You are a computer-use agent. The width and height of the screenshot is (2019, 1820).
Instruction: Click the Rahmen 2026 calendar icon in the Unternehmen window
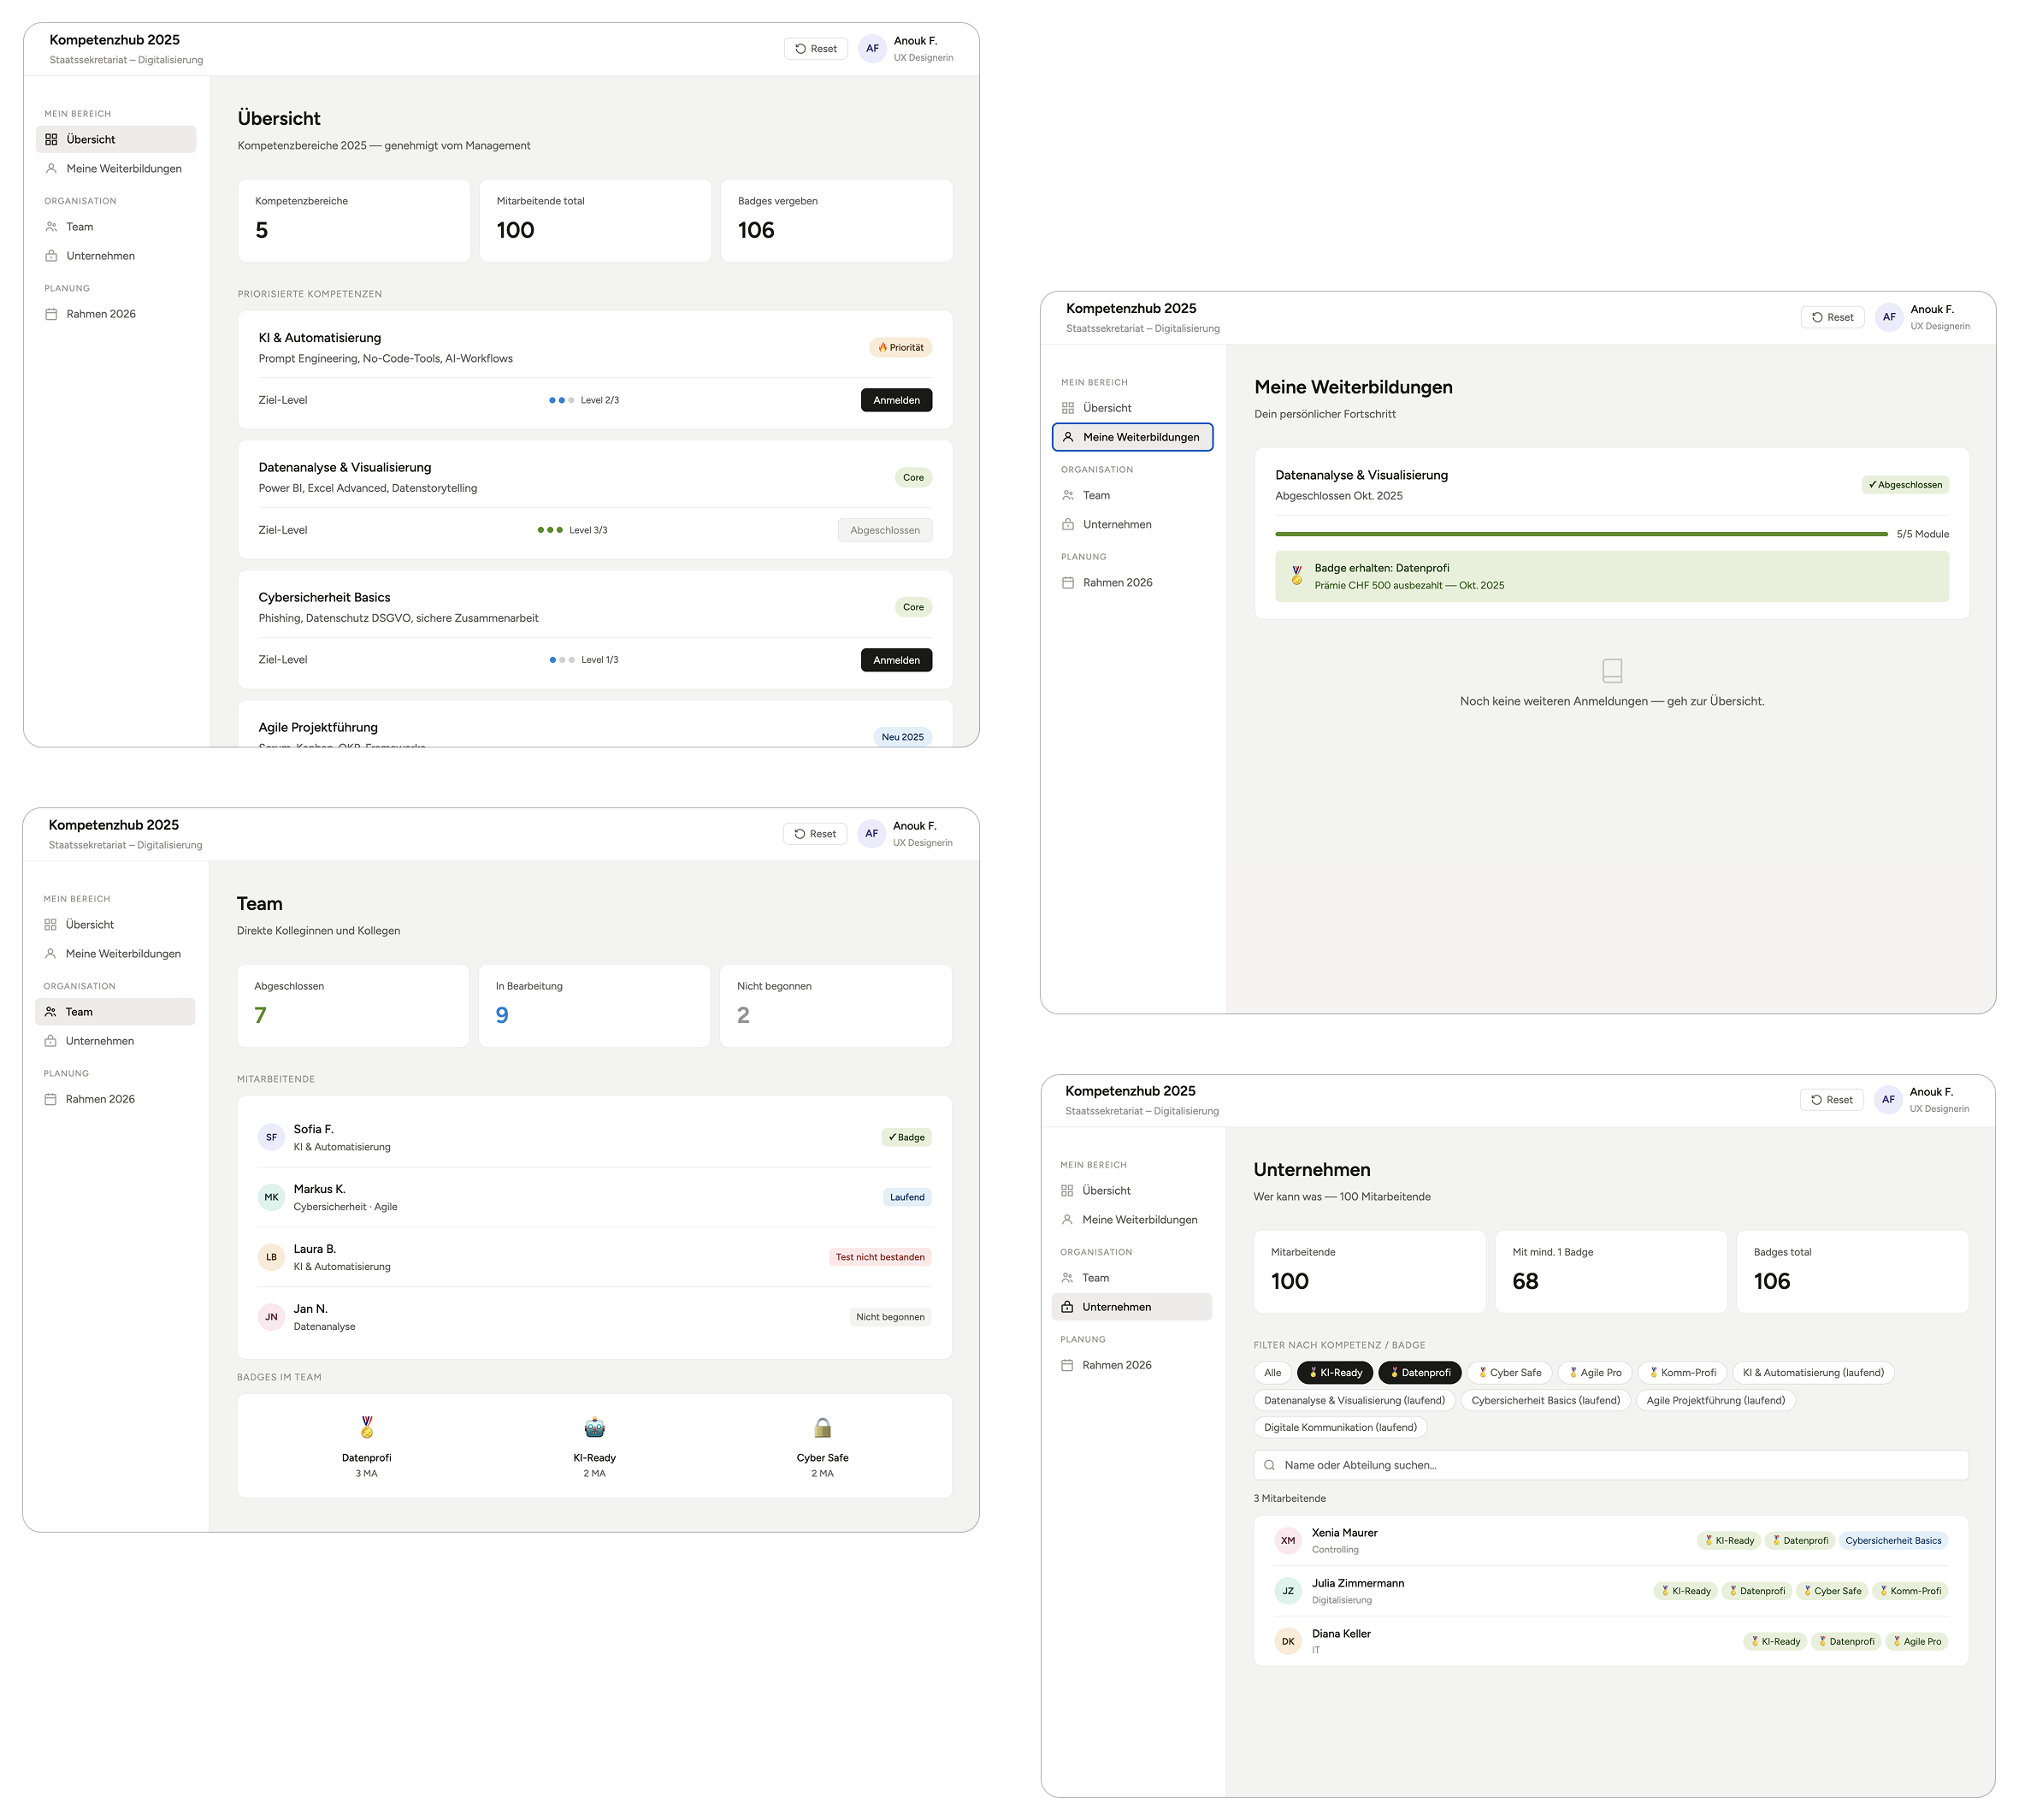pos(1067,1365)
